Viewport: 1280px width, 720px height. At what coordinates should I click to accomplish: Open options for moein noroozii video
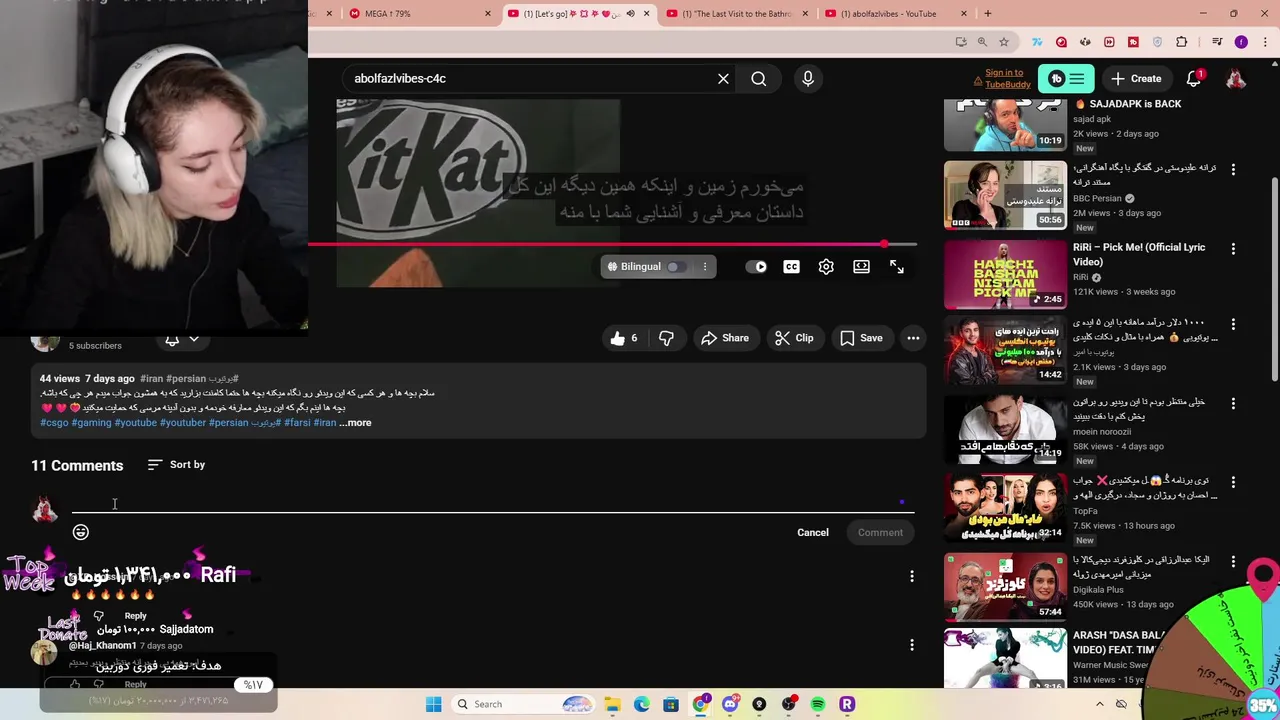tap(1233, 403)
